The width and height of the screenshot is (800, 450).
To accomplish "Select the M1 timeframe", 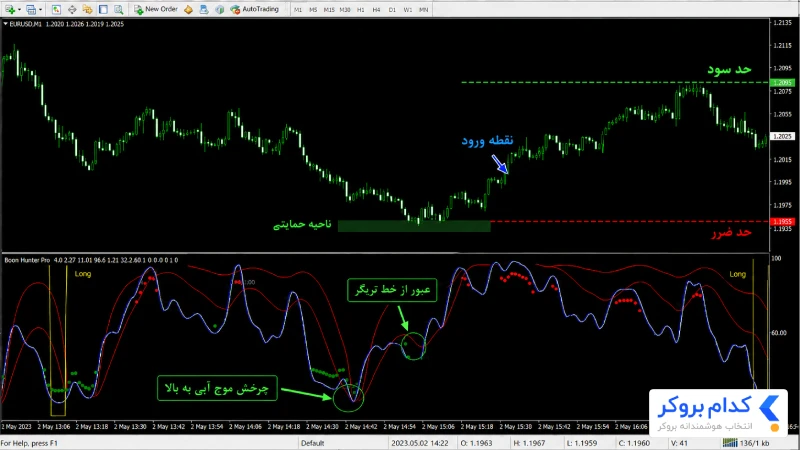I will point(298,10).
